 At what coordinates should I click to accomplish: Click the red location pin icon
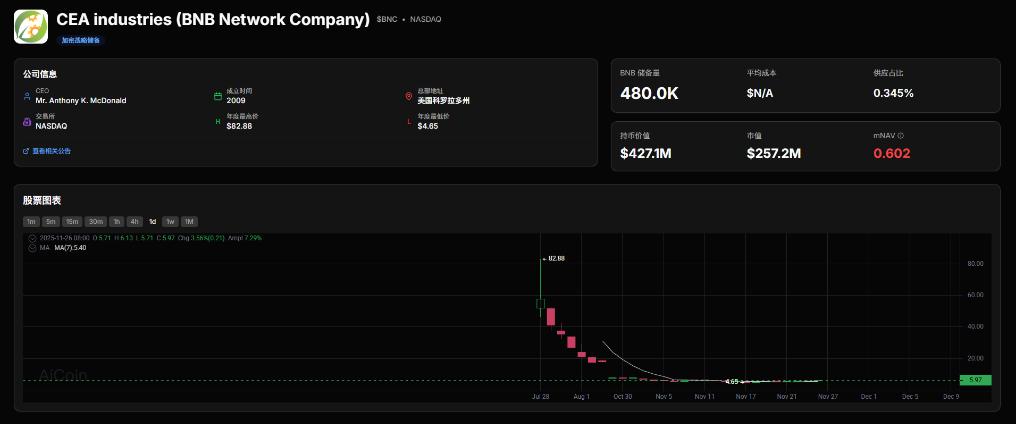(408, 96)
